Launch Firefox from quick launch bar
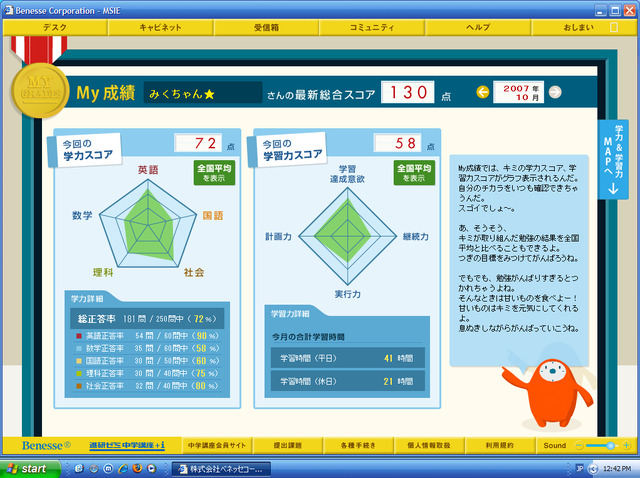640x478 pixels. point(137,468)
